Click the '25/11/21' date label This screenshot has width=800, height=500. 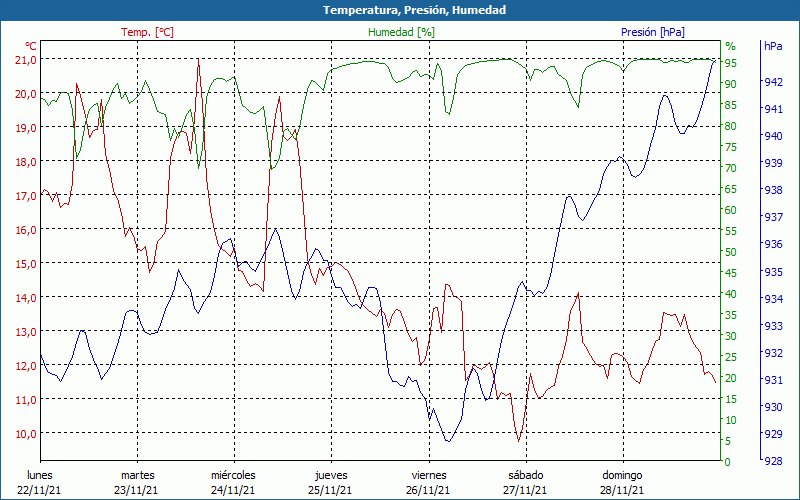coord(330,490)
